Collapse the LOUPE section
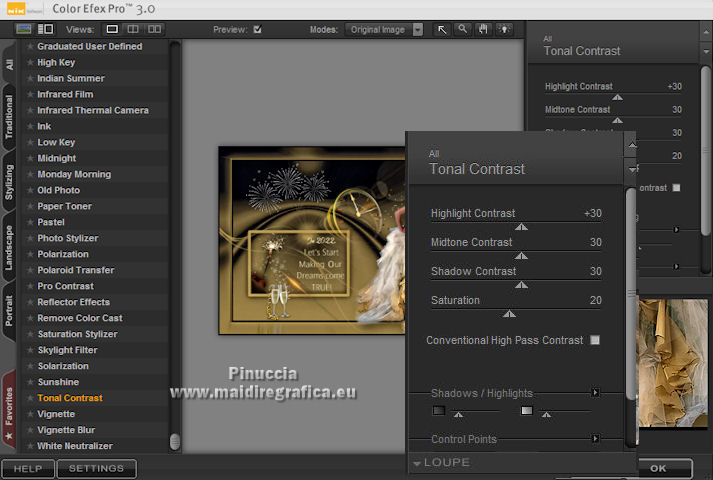The width and height of the screenshot is (713, 480). pos(417,463)
